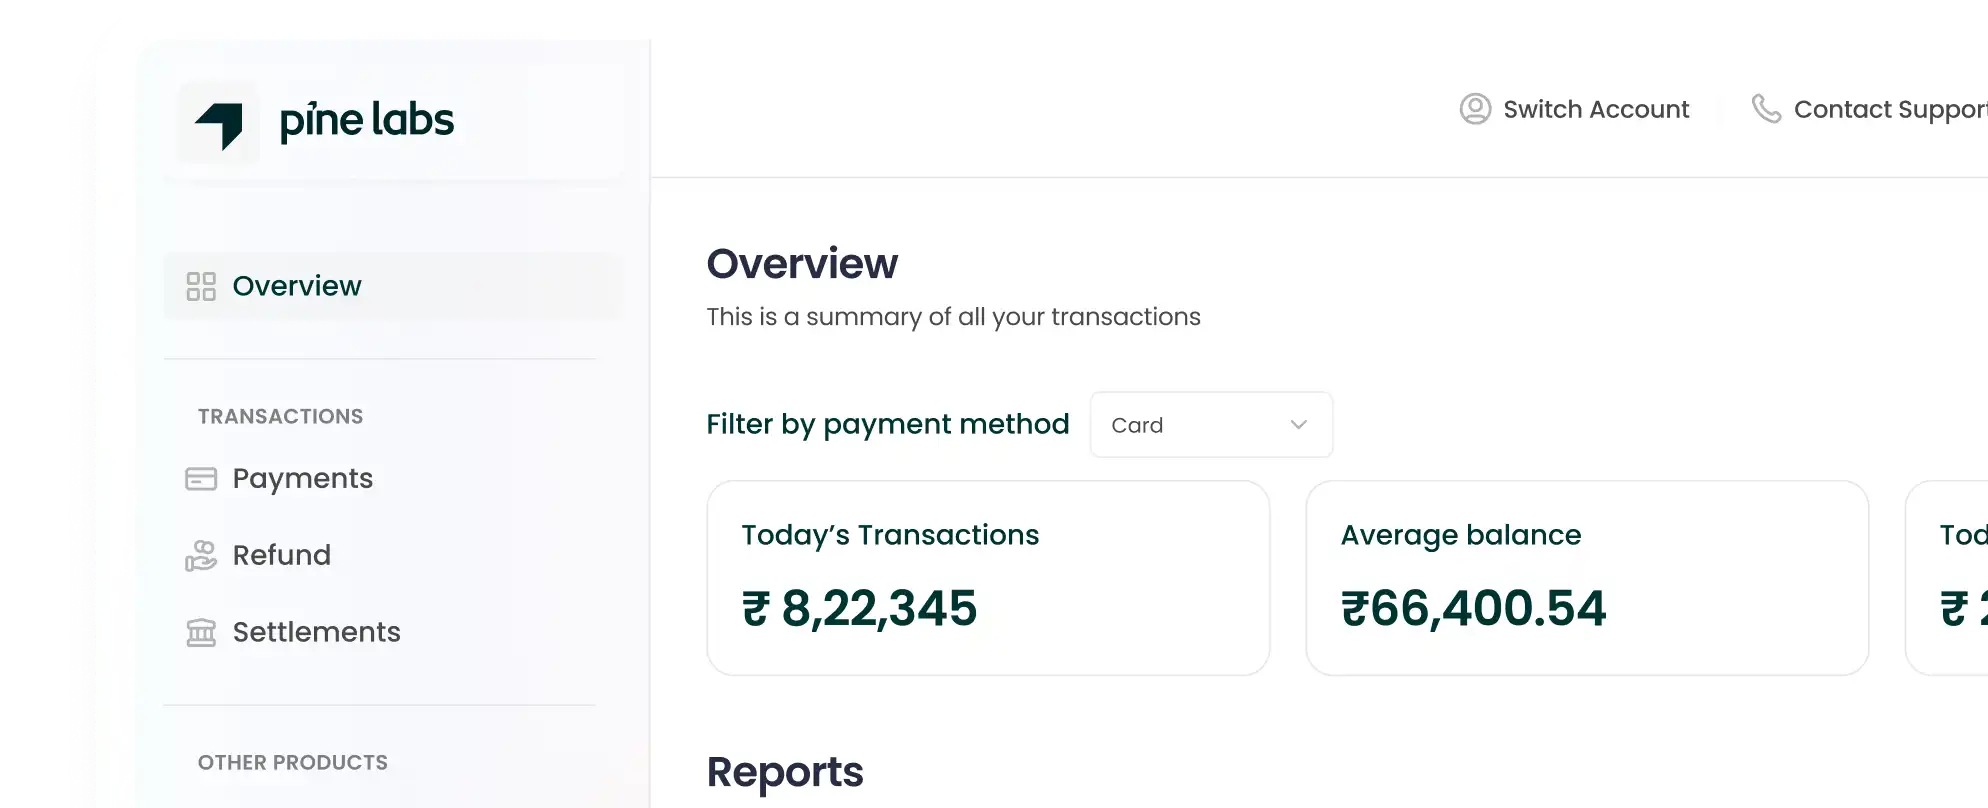Click the Refund icon in the sidebar
The image size is (1988, 808).
[202, 556]
